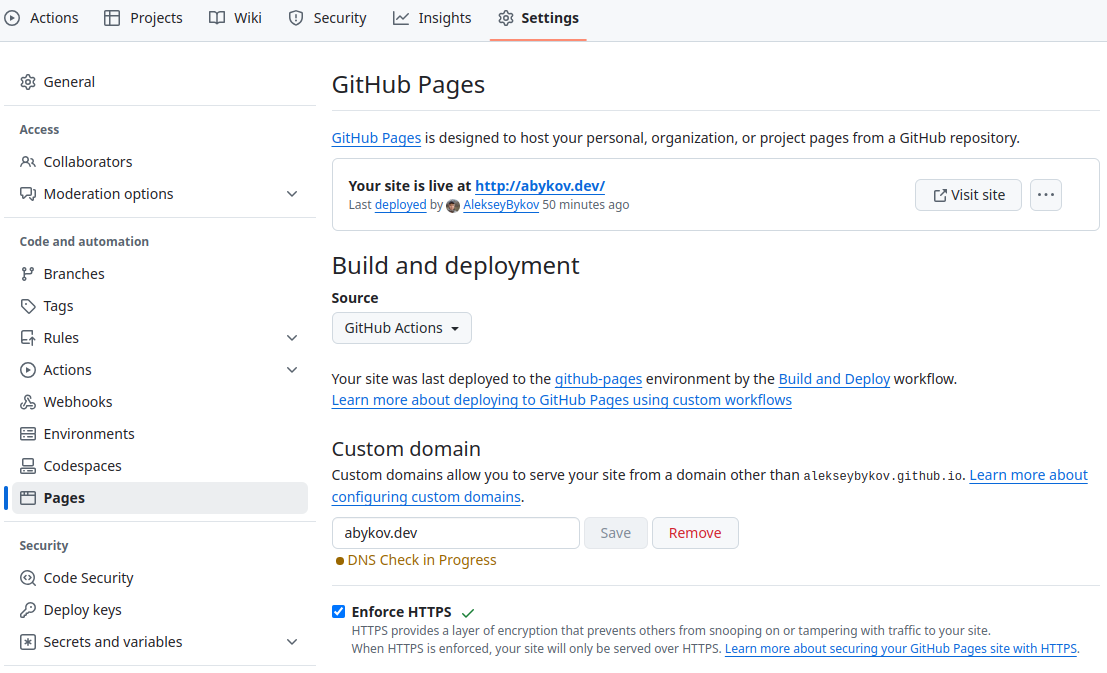
Task: Expand the sidebar Actions chevron
Action: coord(292,369)
